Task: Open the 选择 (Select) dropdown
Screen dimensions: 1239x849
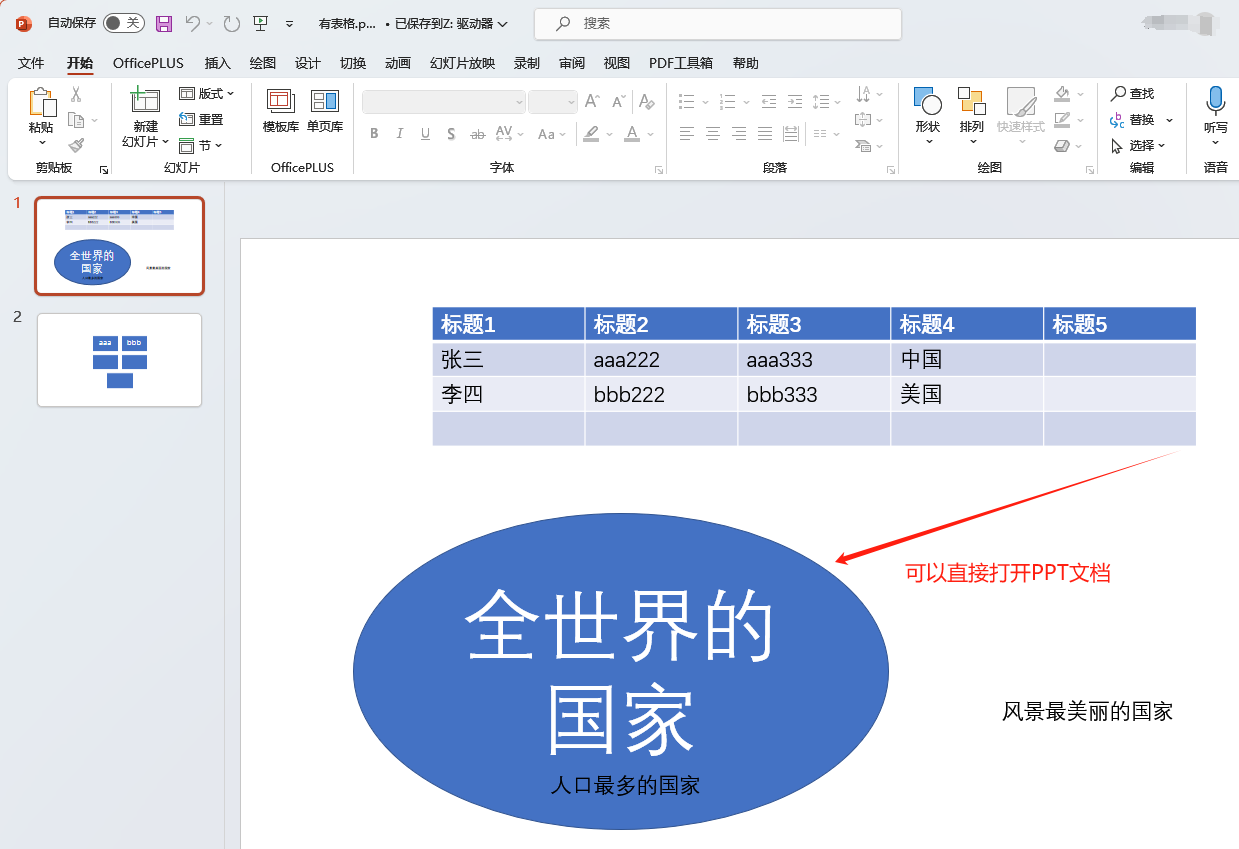Action: pos(1139,146)
